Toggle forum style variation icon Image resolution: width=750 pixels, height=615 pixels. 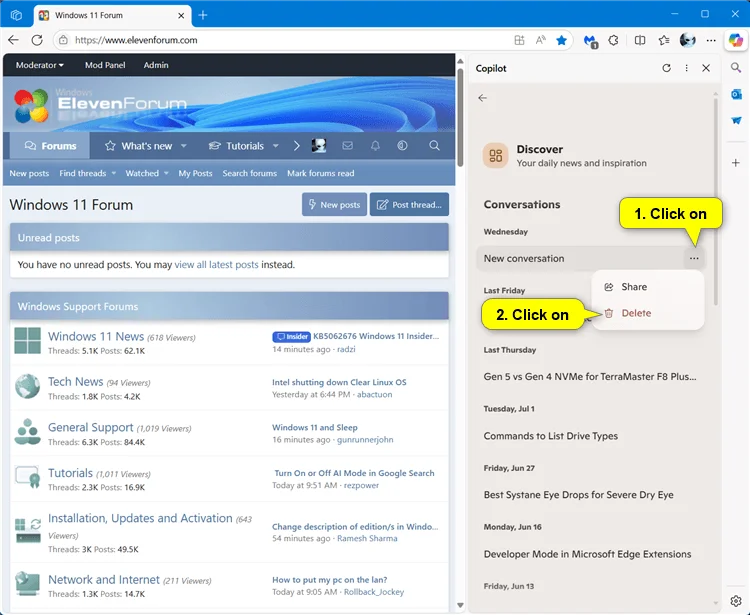click(x=403, y=145)
